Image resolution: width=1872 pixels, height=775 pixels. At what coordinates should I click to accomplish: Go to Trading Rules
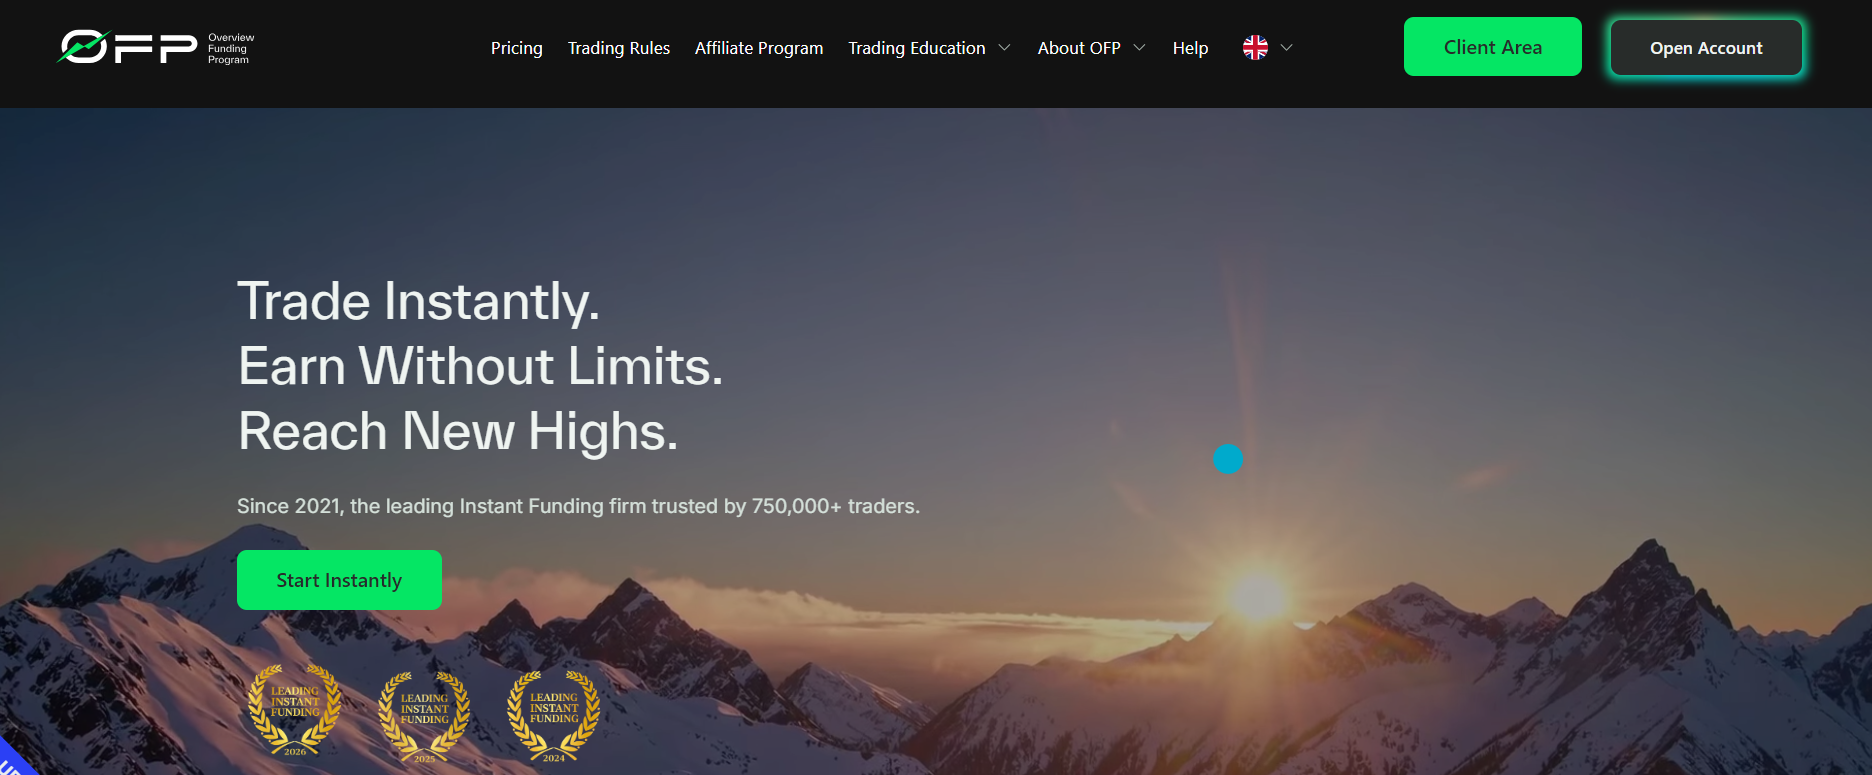(x=619, y=48)
